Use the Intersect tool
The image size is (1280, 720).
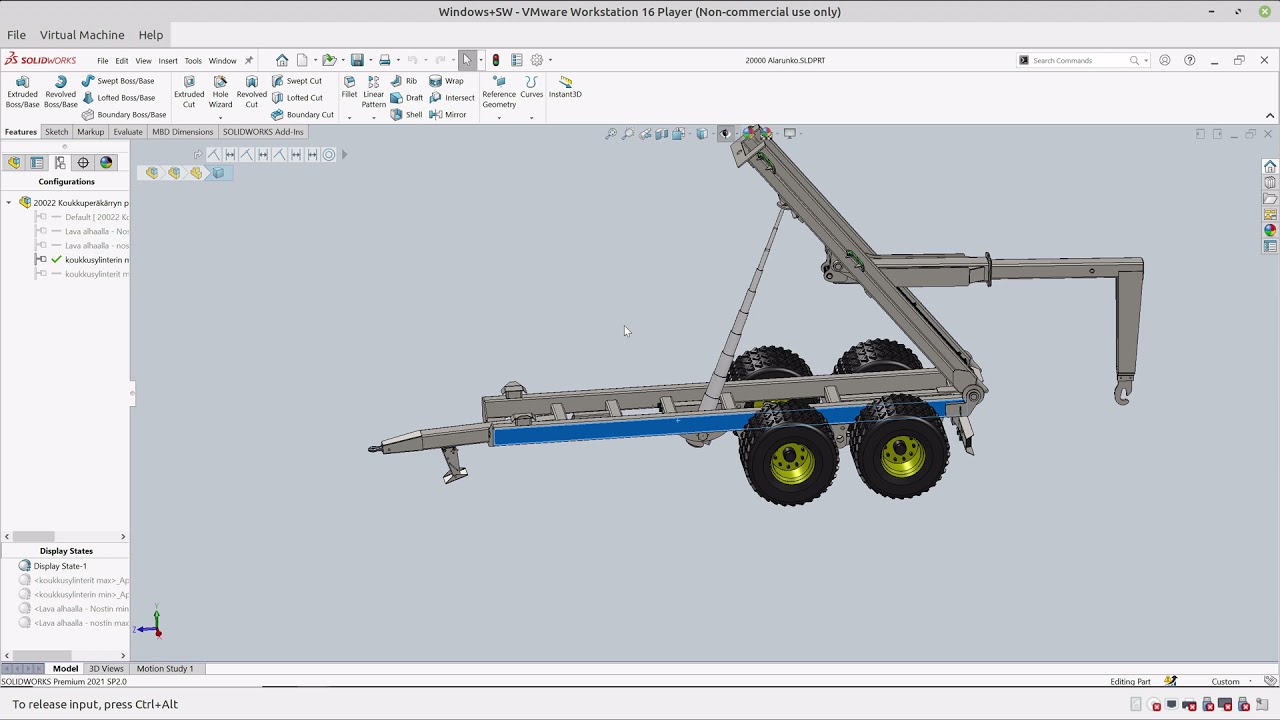point(452,98)
